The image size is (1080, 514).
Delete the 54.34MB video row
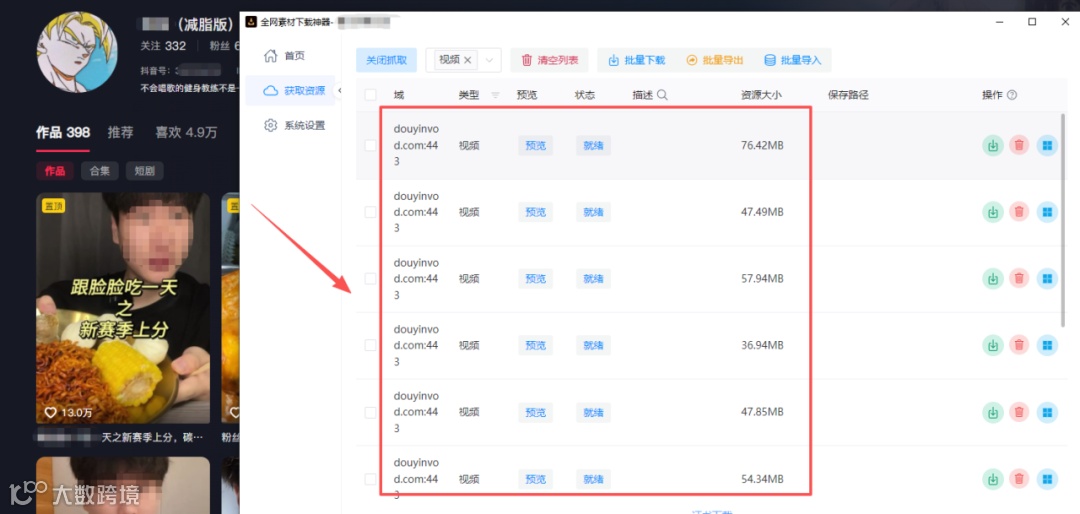[x=1019, y=479]
